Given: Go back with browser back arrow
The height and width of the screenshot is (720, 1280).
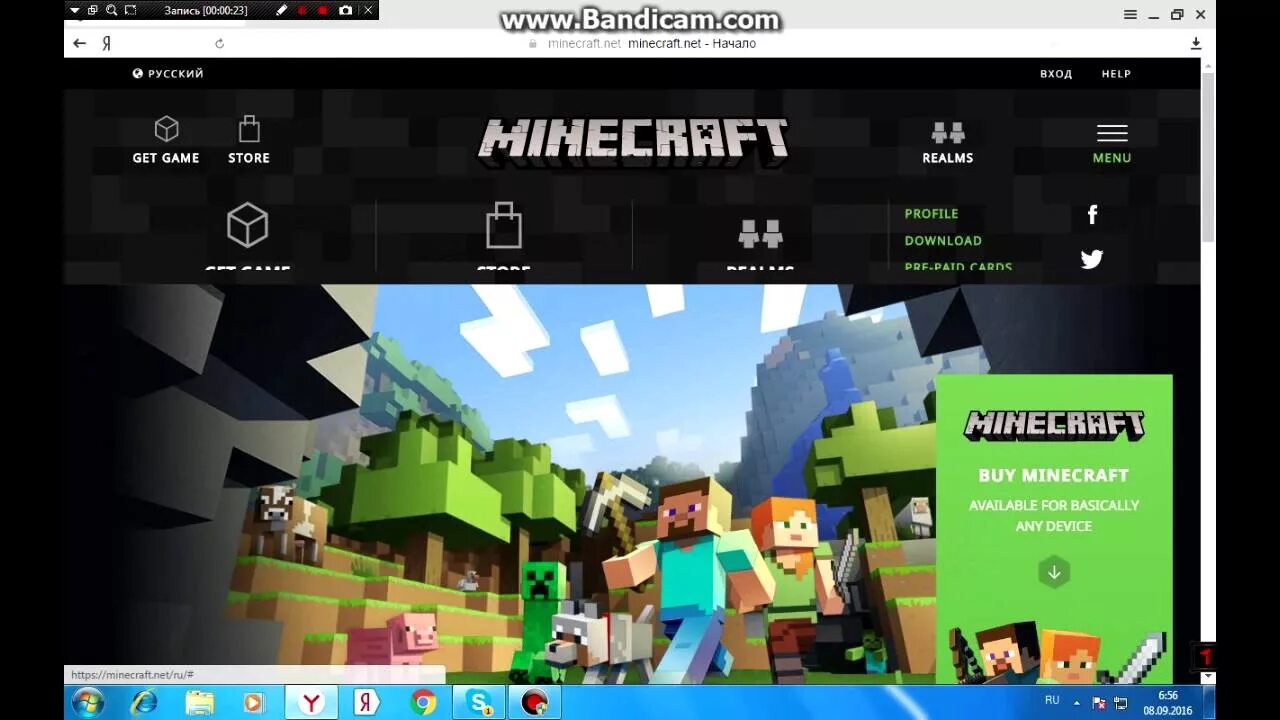Looking at the screenshot, I should [80, 43].
